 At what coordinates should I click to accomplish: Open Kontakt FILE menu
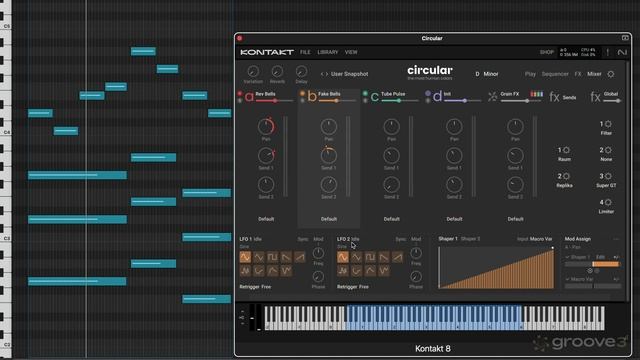click(305, 52)
